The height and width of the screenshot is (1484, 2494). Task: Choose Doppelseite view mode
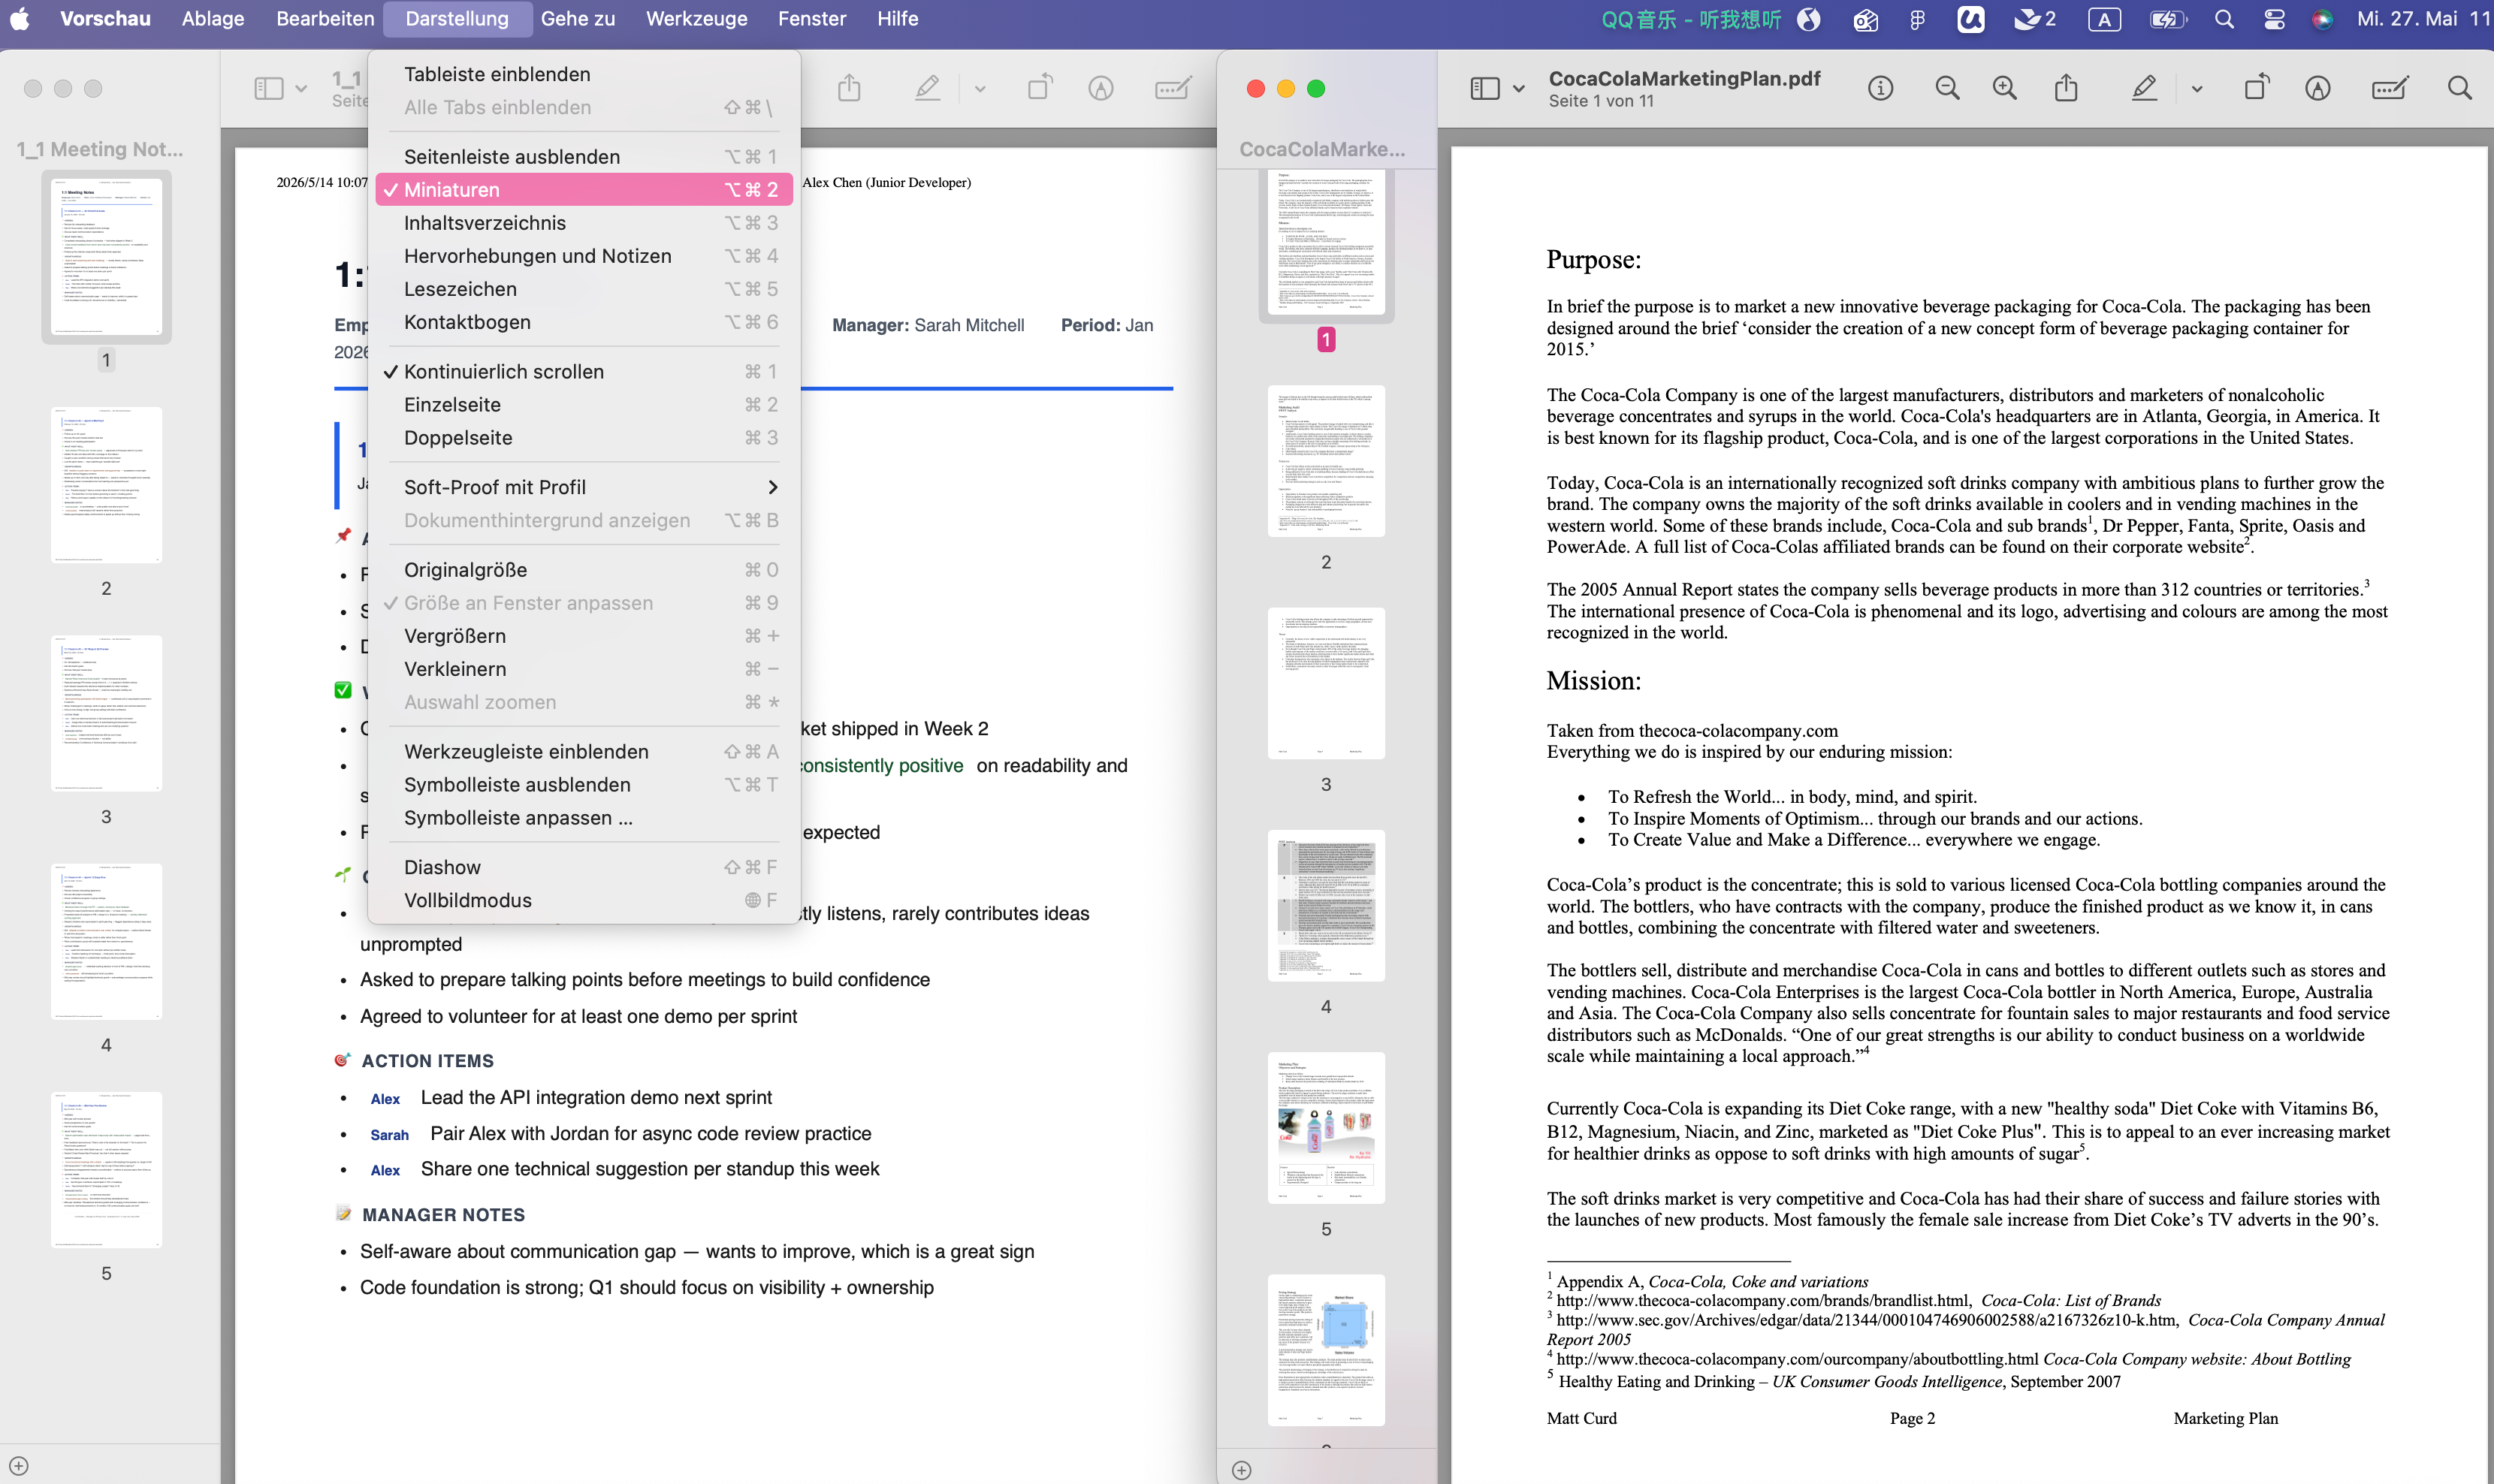point(584,438)
